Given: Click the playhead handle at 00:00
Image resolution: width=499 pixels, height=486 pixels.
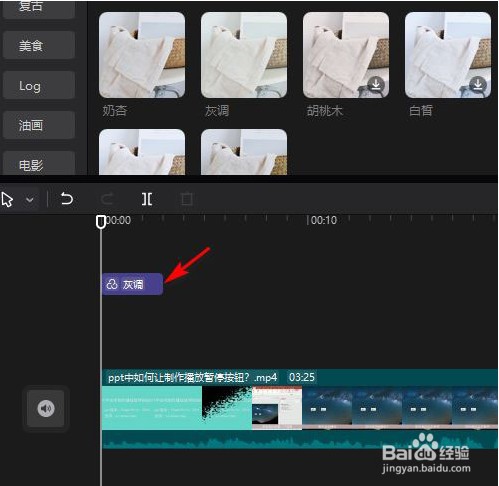Looking at the screenshot, I should tap(101, 222).
